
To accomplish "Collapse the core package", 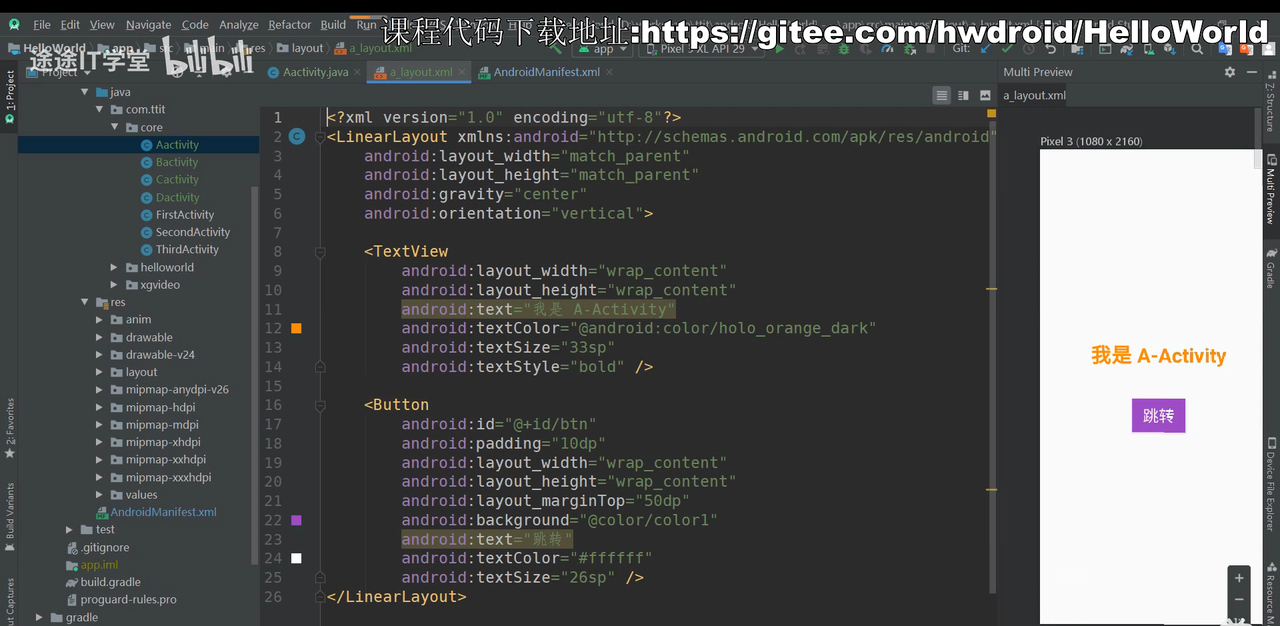I will (x=115, y=127).
